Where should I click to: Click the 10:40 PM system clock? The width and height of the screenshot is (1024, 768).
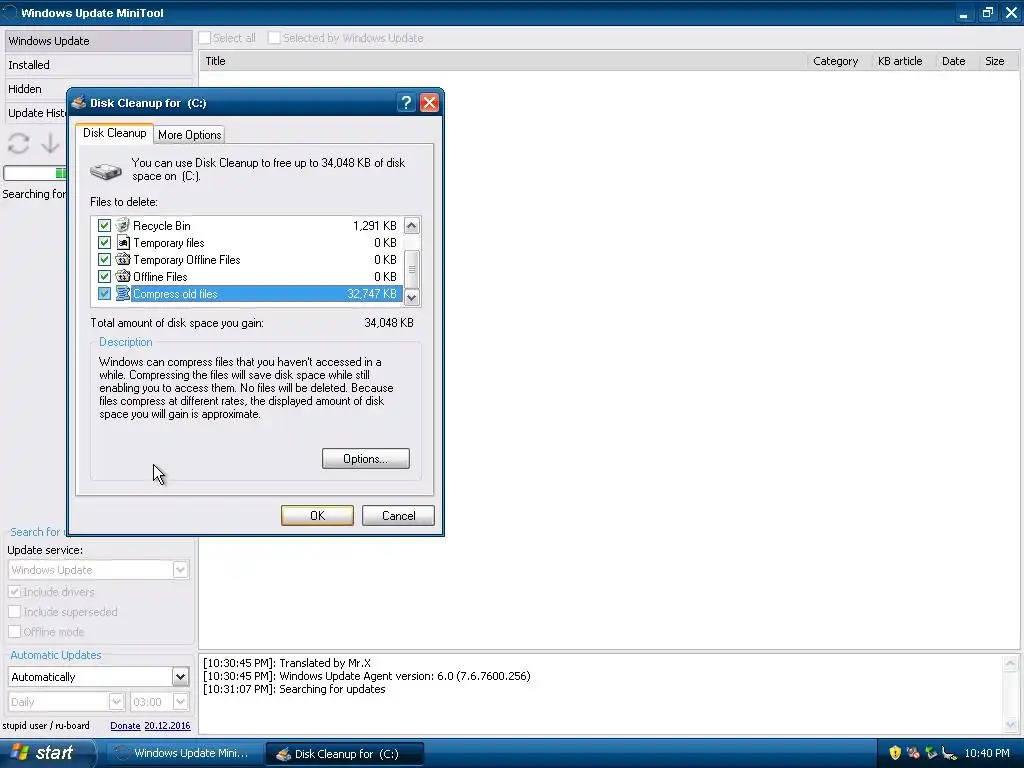pos(987,753)
